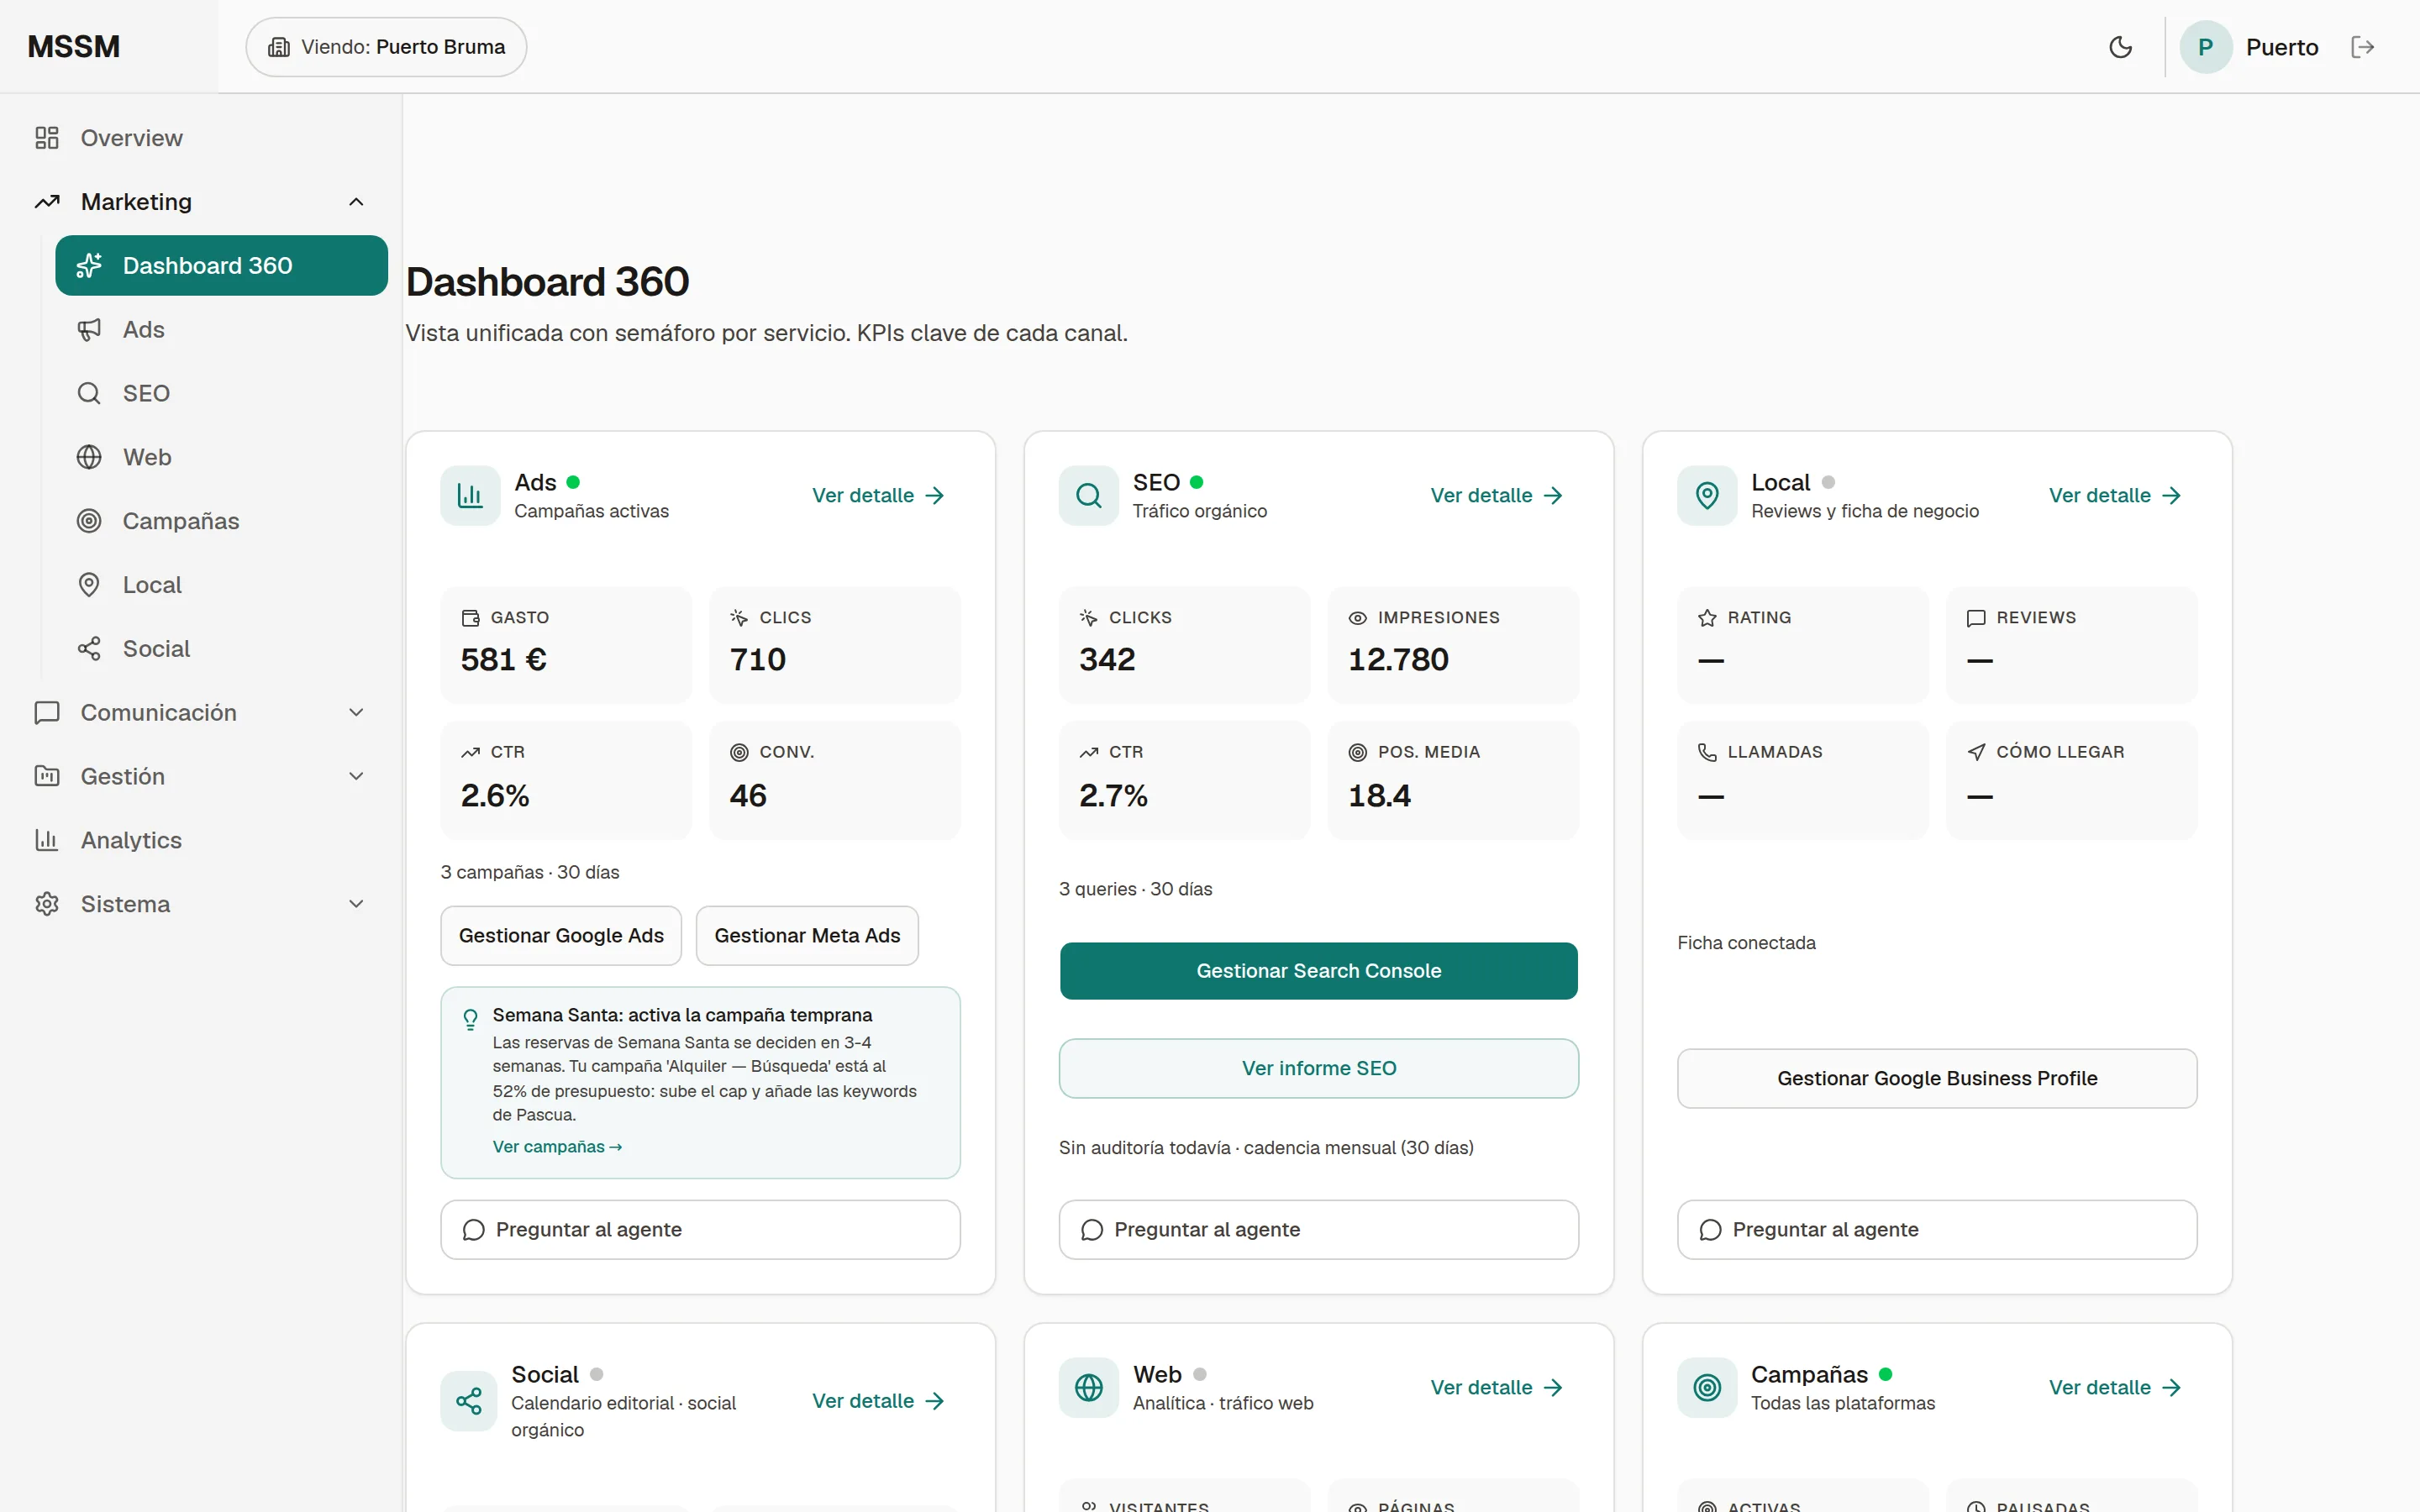Open Ads in the sidebar
The height and width of the screenshot is (1512, 2420).
click(x=221, y=329)
